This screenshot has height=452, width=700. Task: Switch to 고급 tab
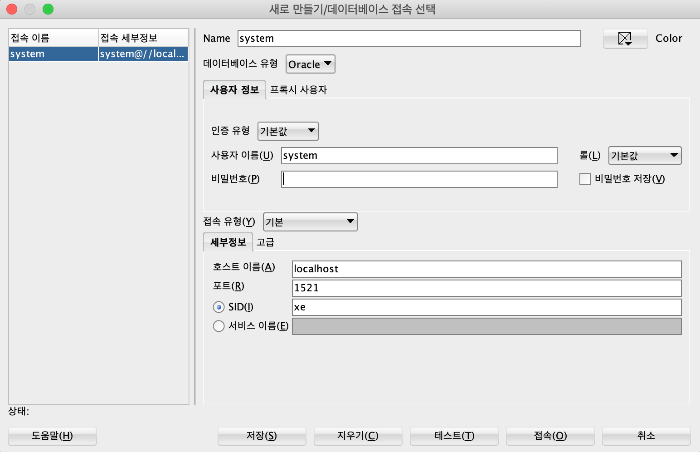[x=265, y=242]
